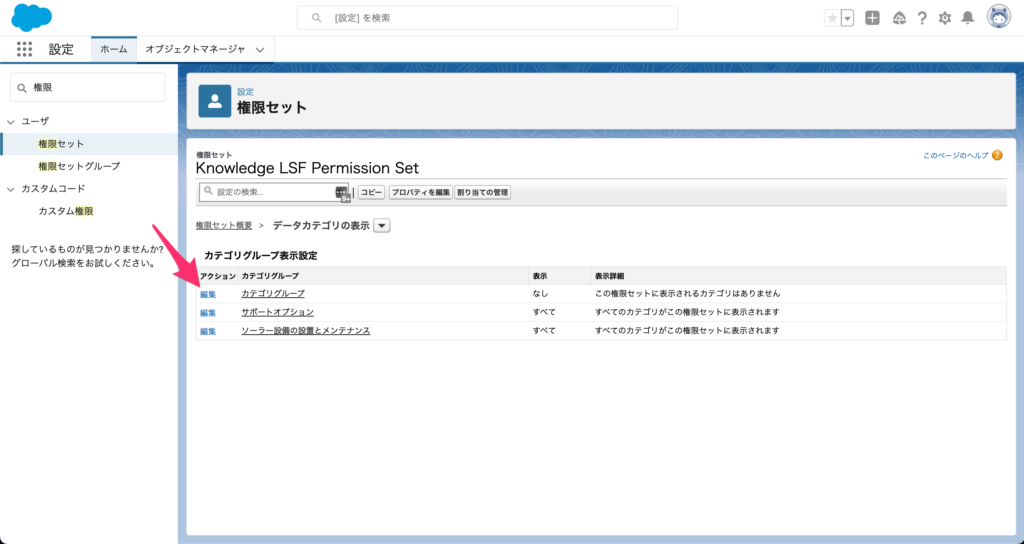Open the App Launcher grid icon

coord(24,49)
